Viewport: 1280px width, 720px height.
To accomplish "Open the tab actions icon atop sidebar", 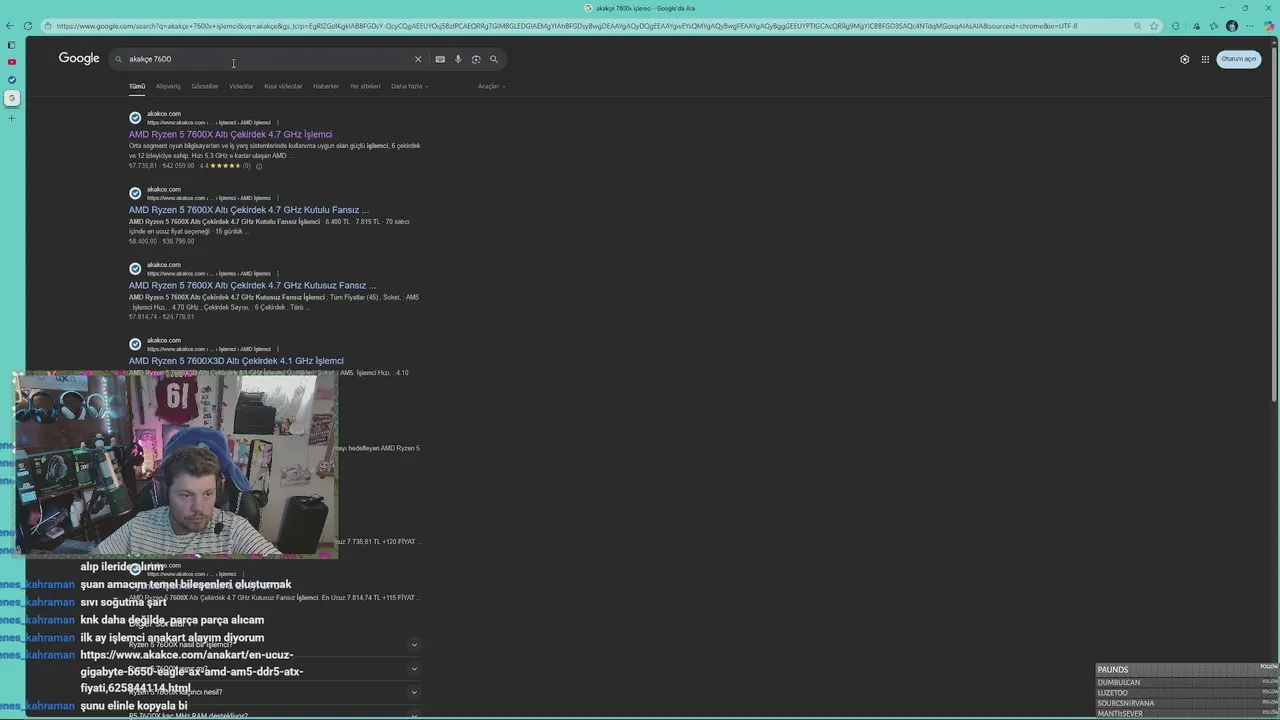I will (x=12, y=45).
